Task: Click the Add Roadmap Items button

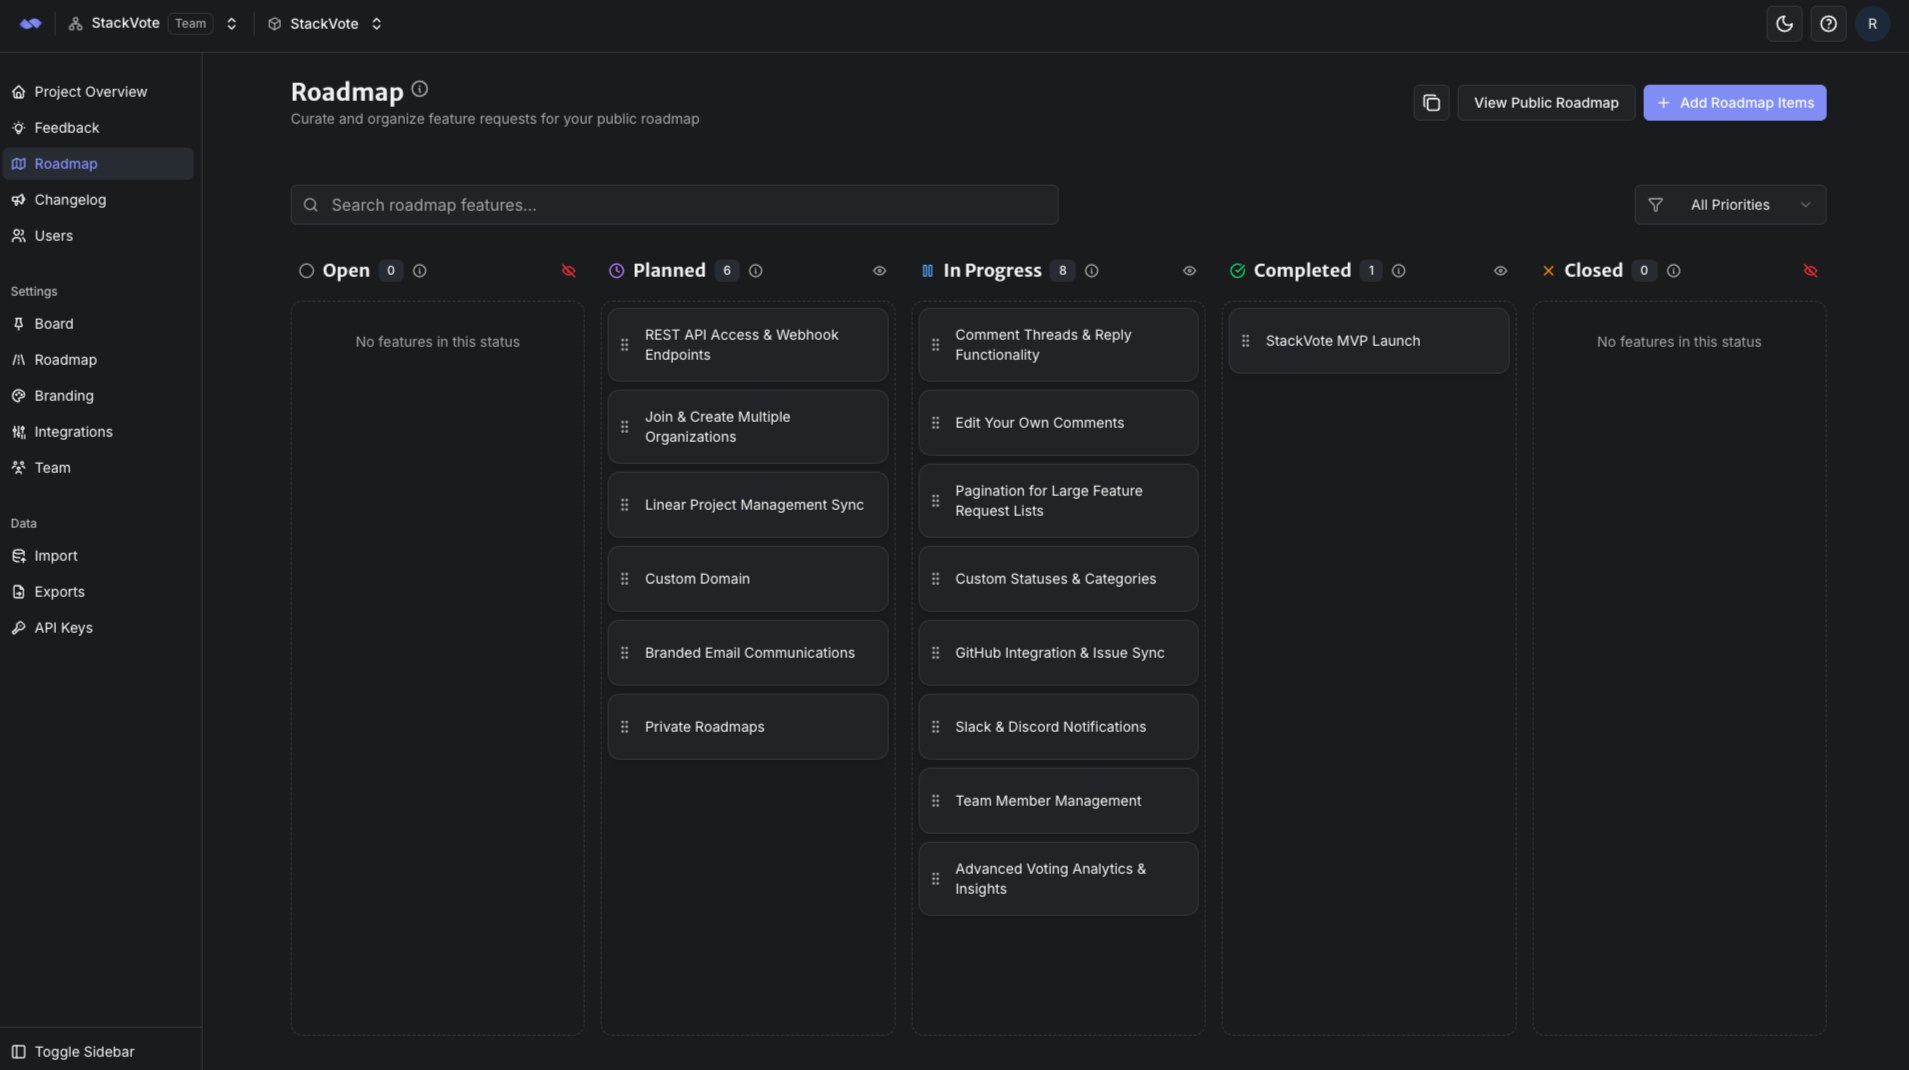Action: click(x=1735, y=102)
